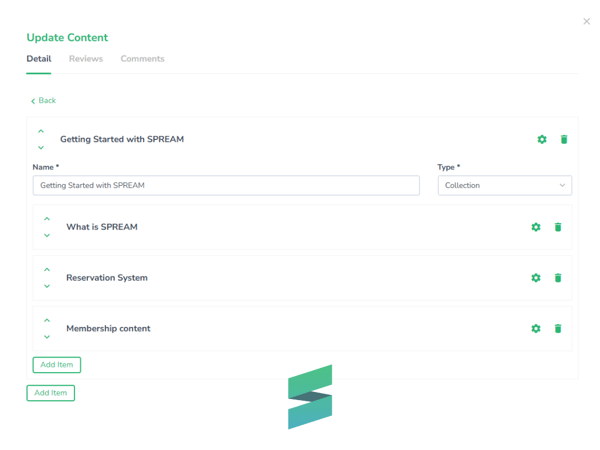Switch to the Reviews tab
The image size is (600, 450).
[86, 59]
